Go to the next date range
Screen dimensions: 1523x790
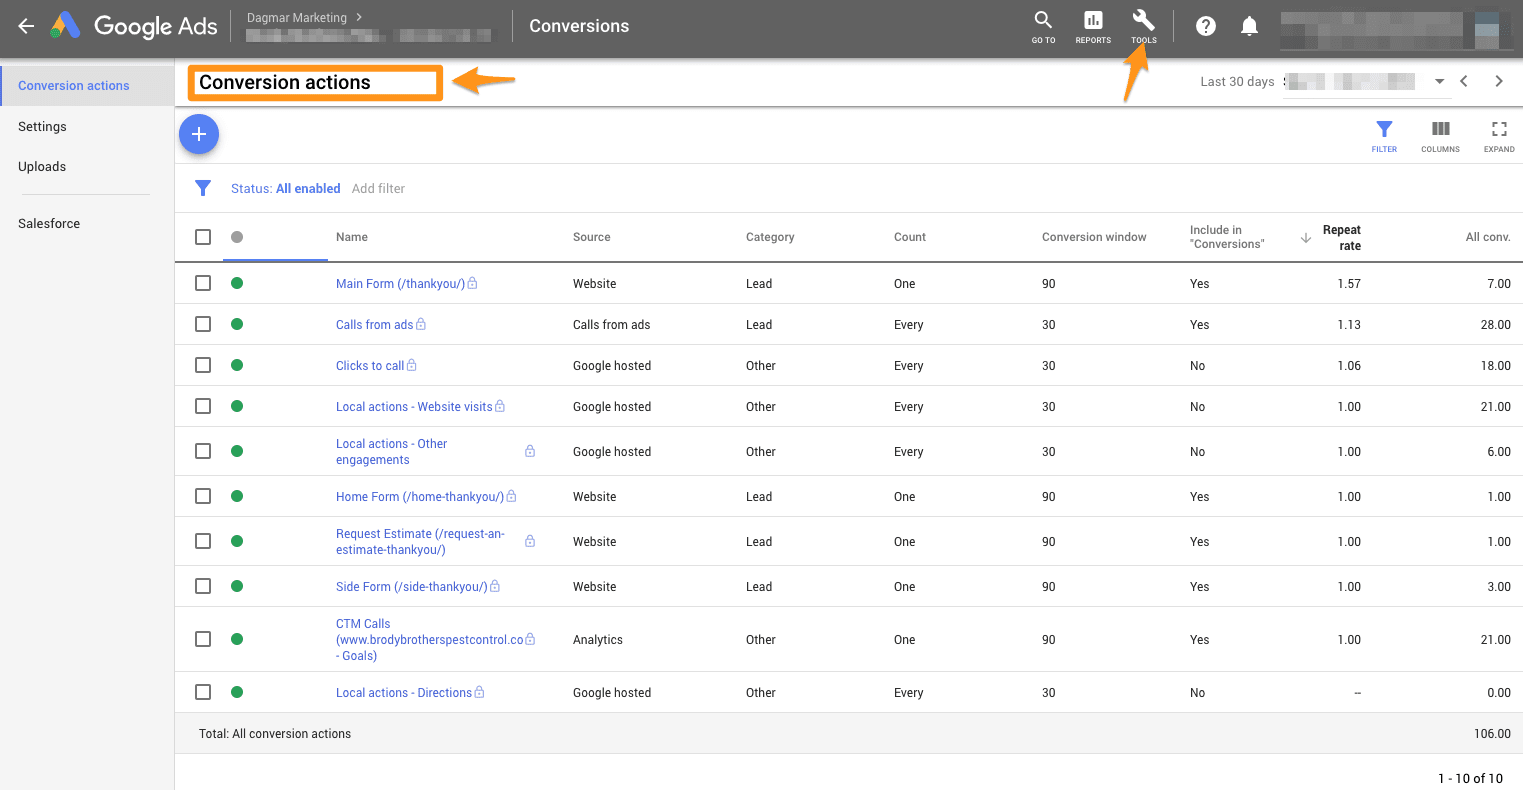point(1498,82)
